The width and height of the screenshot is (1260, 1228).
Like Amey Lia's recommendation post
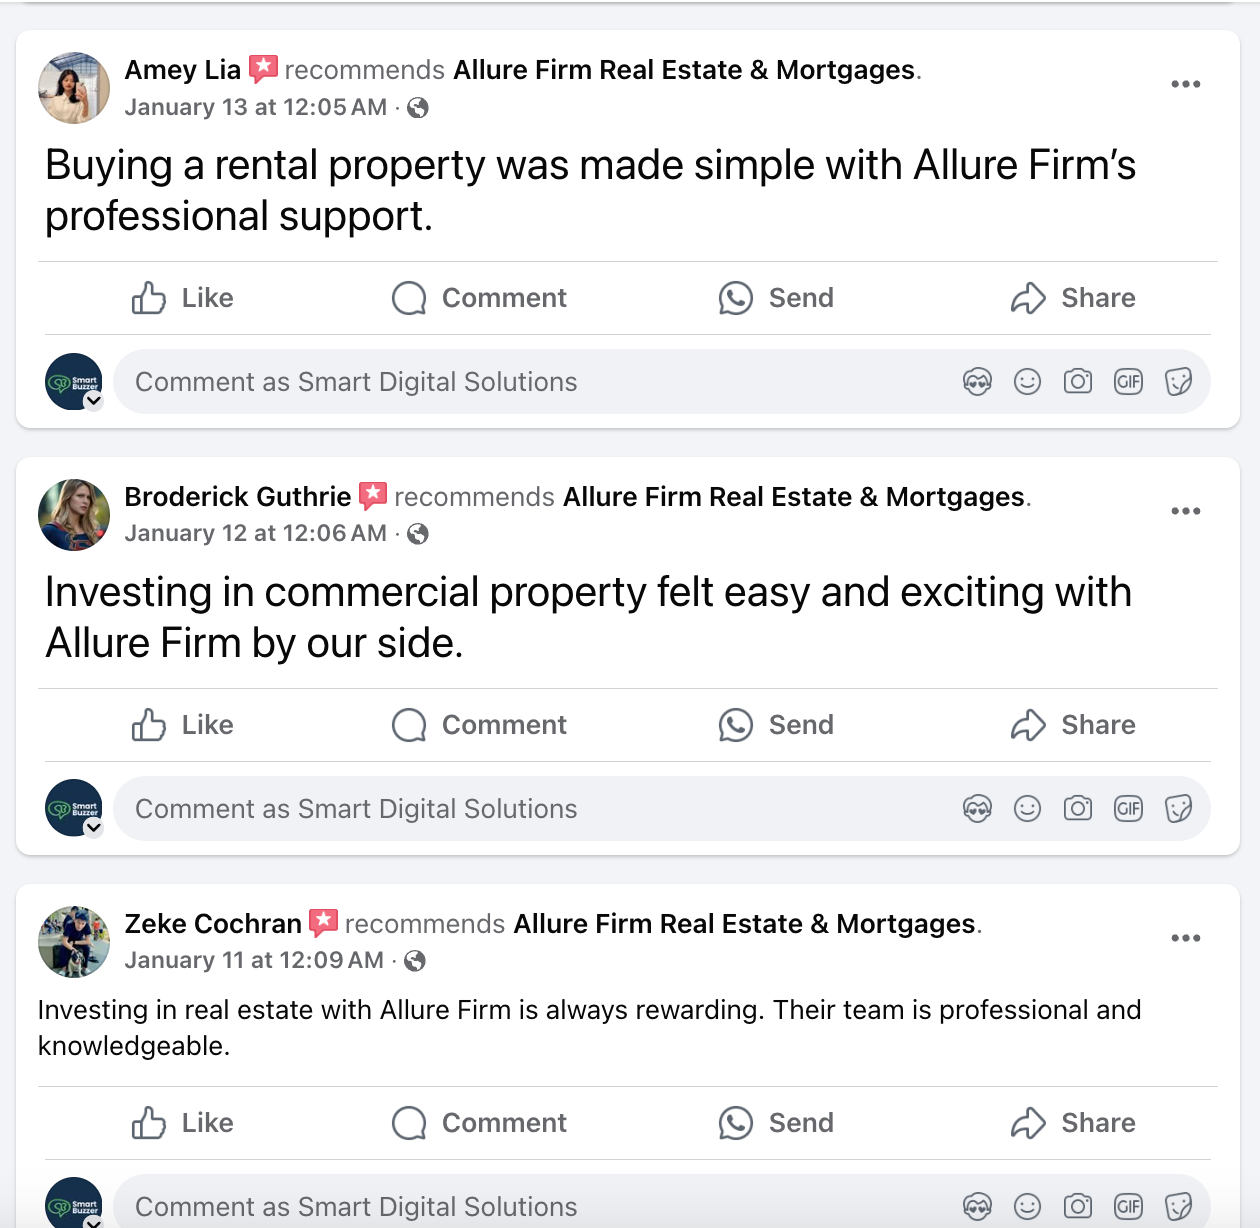183,298
